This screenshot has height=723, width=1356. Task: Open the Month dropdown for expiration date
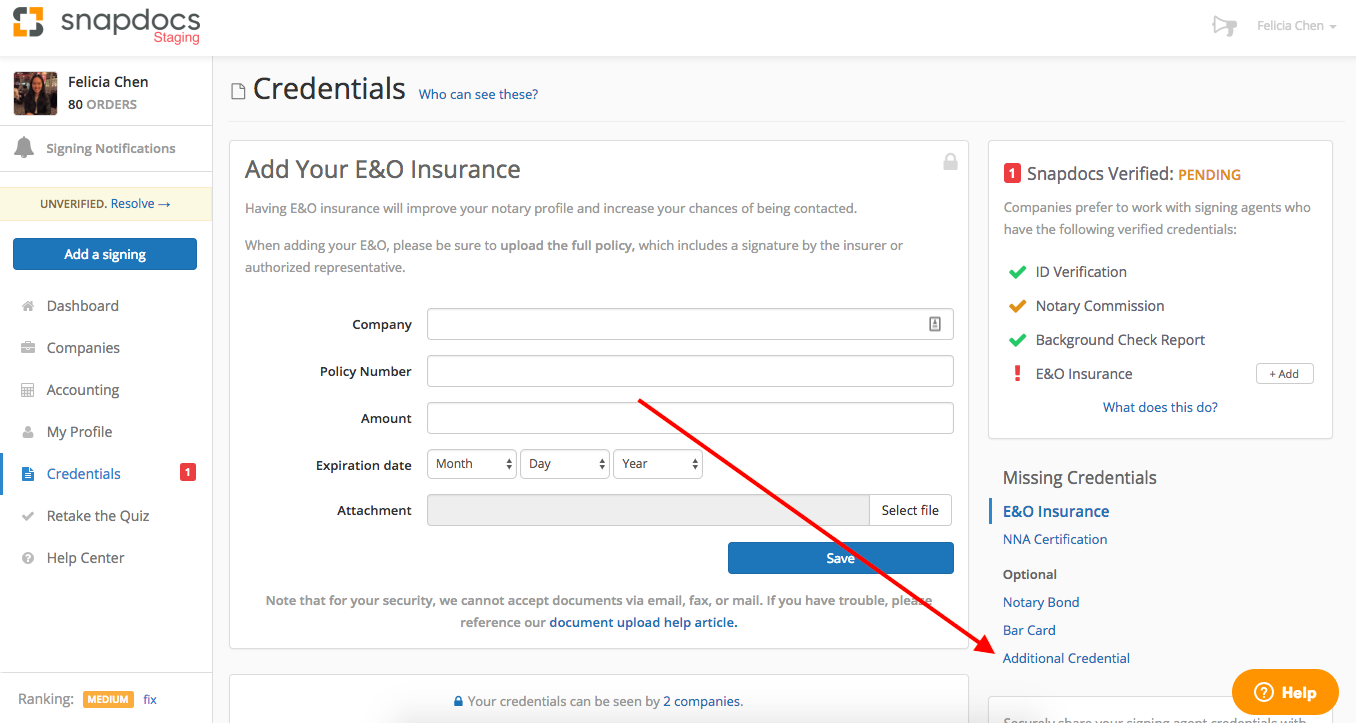click(x=471, y=463)
